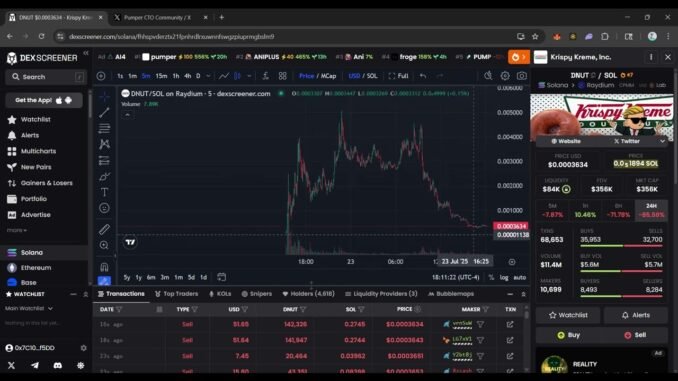The height and width of the screenshot is (381, 678).
Task: Click the red Sell button
Action: [x=635, y=335]
